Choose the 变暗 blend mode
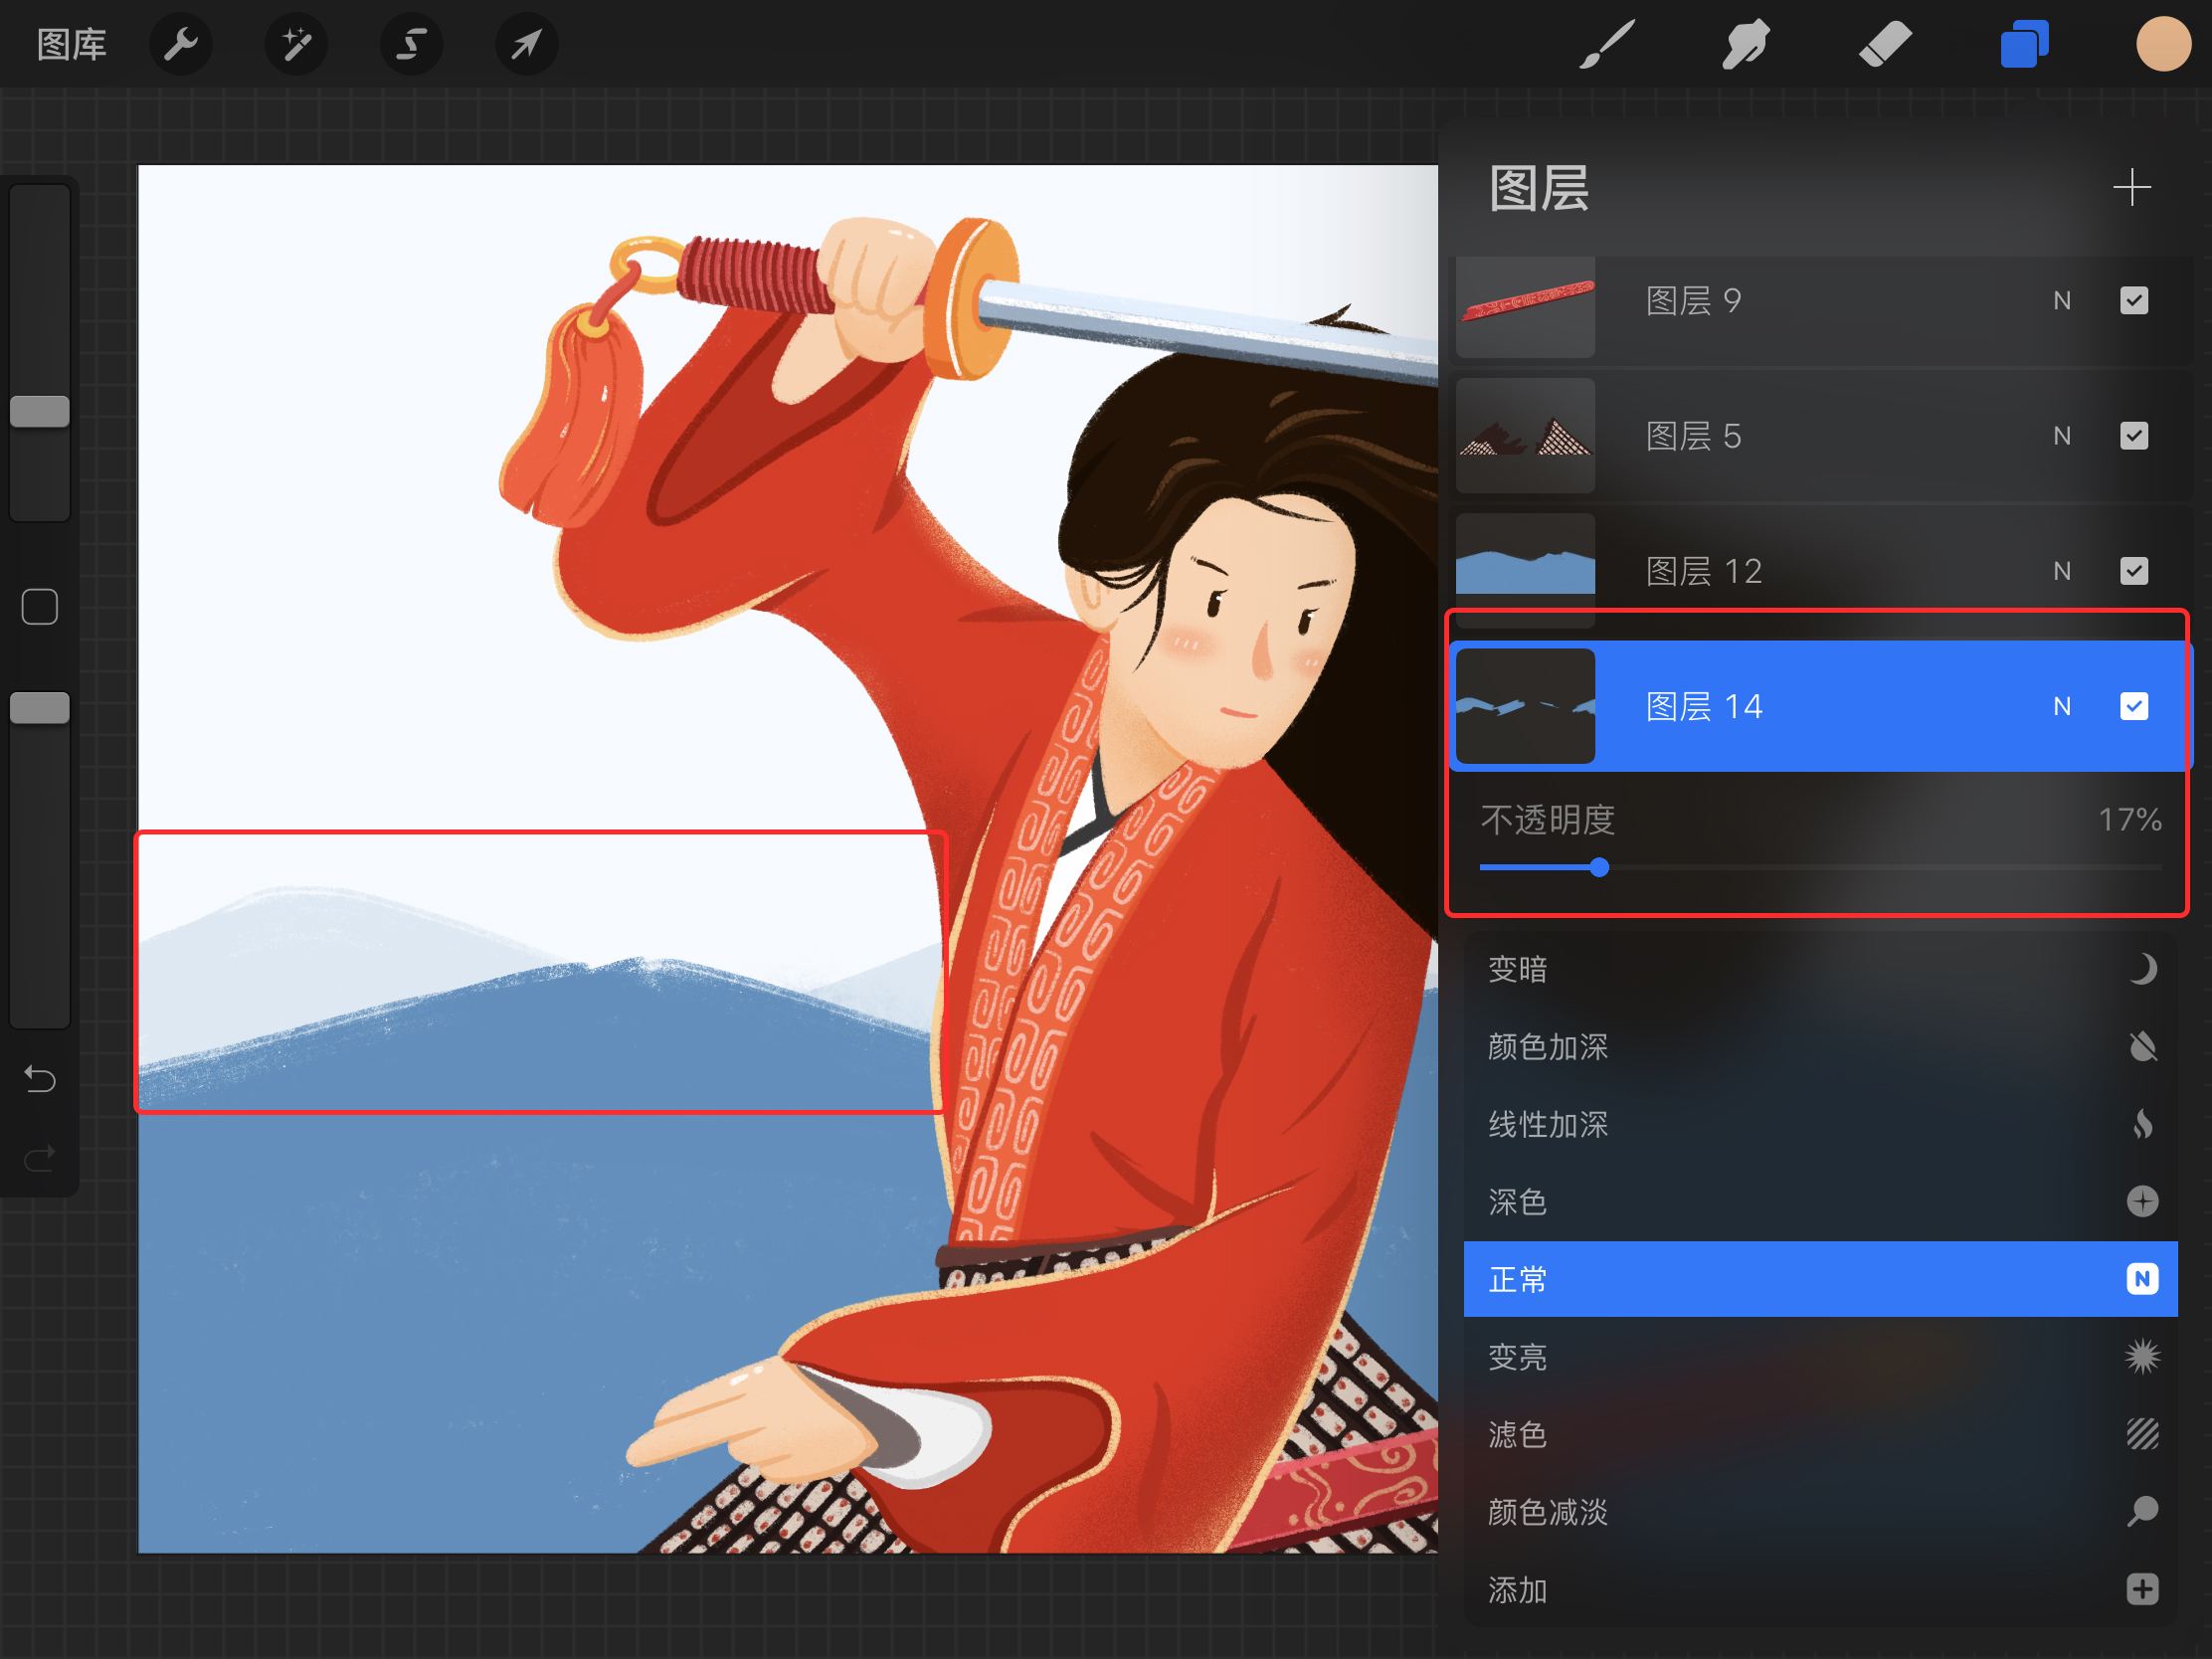 click(1820, 969)
